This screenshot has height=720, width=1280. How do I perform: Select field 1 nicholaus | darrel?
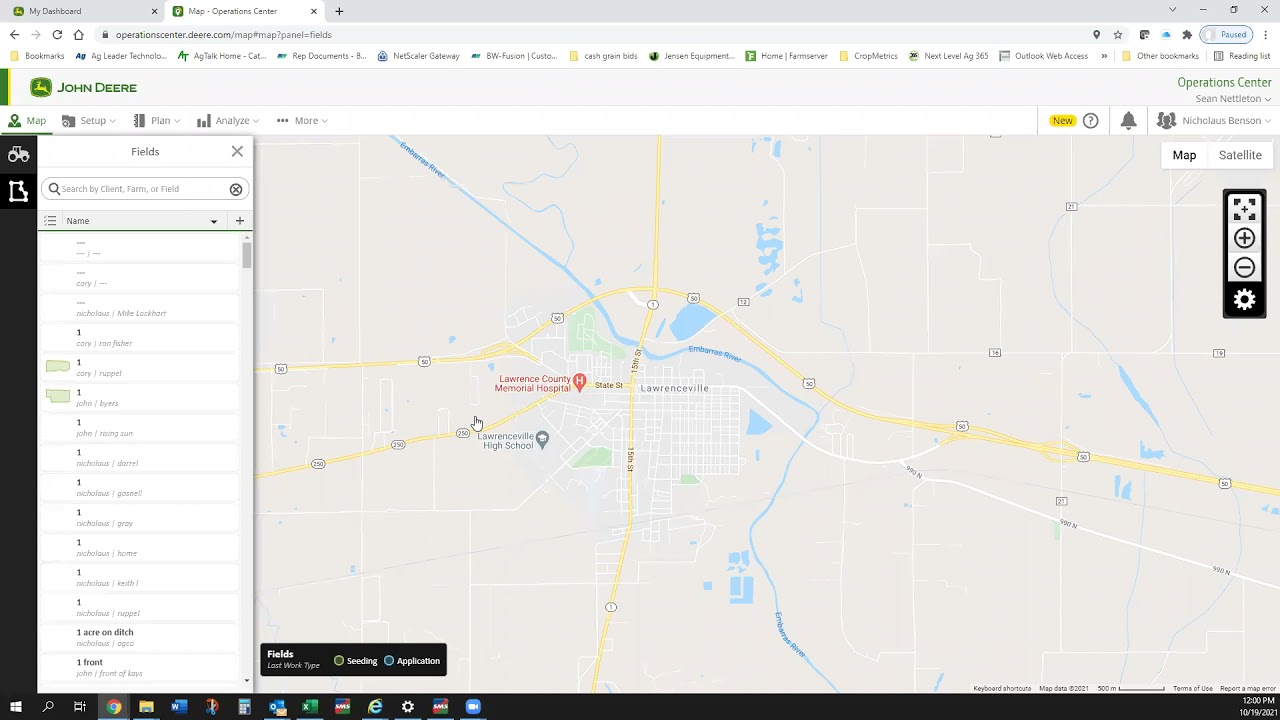click(139, 458)
